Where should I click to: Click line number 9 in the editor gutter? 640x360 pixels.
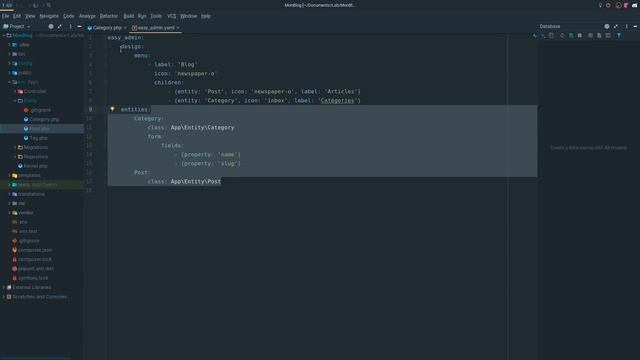pos(90,109)
